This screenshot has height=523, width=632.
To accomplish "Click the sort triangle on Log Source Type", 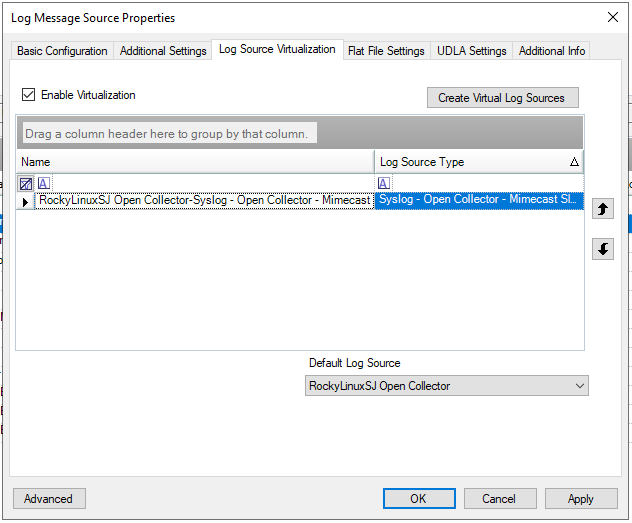I will click(x=574, y=162).
